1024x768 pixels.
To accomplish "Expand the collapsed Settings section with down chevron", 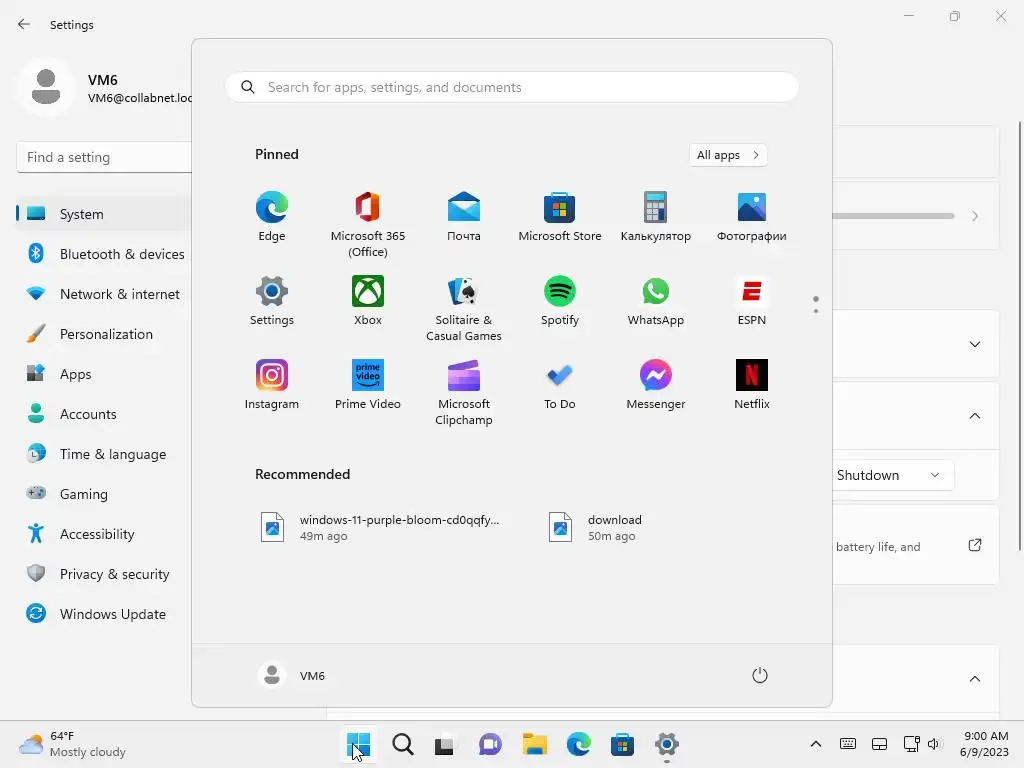I will pyautogui.click(x=974, y=344).
